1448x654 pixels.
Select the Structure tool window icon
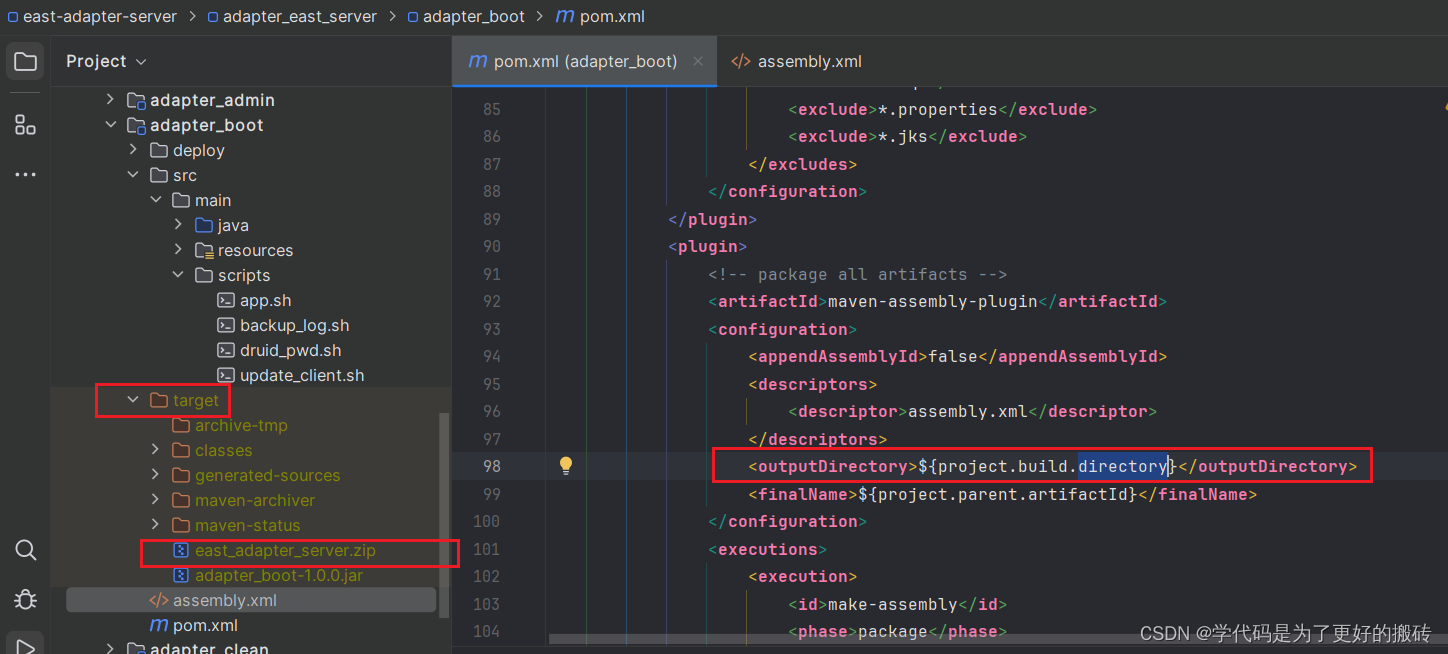[x=25, y=124]
